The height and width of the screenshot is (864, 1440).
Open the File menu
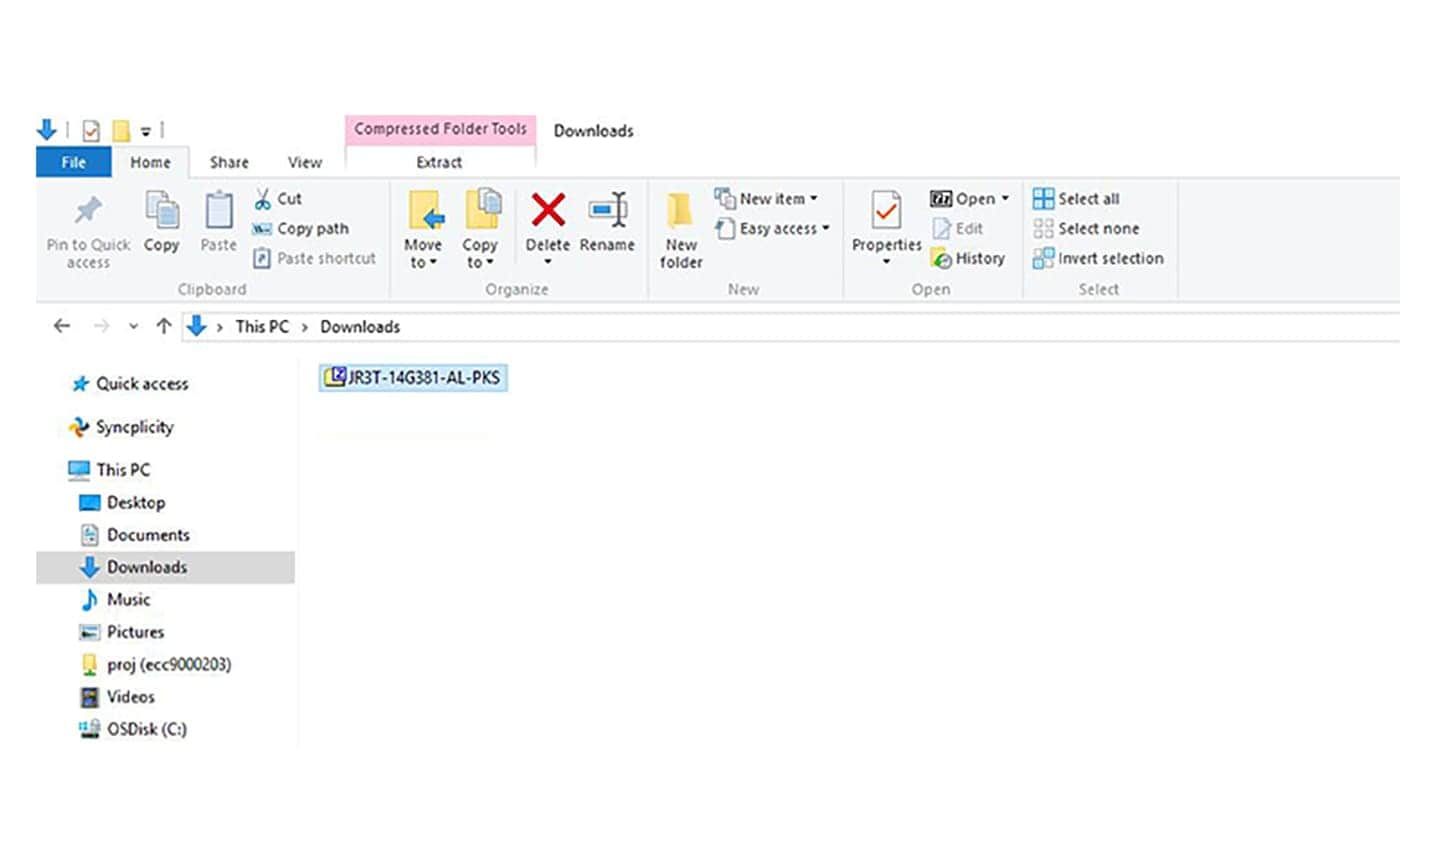tap(73, 162)
